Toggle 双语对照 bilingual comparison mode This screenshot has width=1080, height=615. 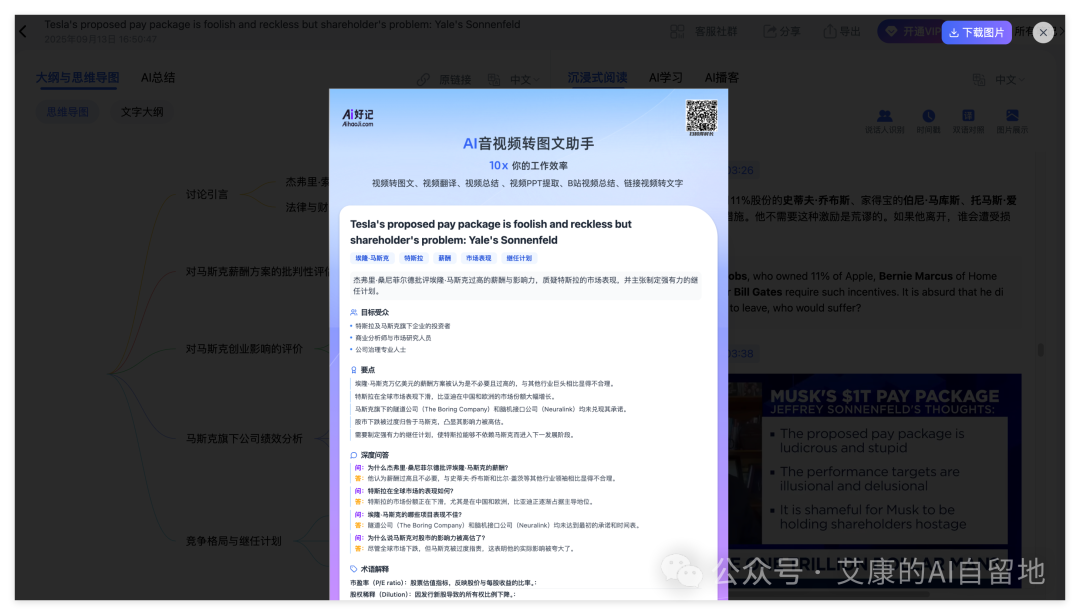pos(968,115)
